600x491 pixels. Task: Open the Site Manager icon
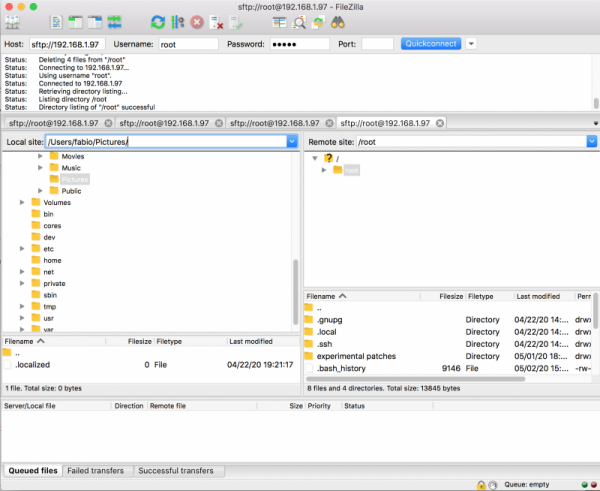point(12,23)
